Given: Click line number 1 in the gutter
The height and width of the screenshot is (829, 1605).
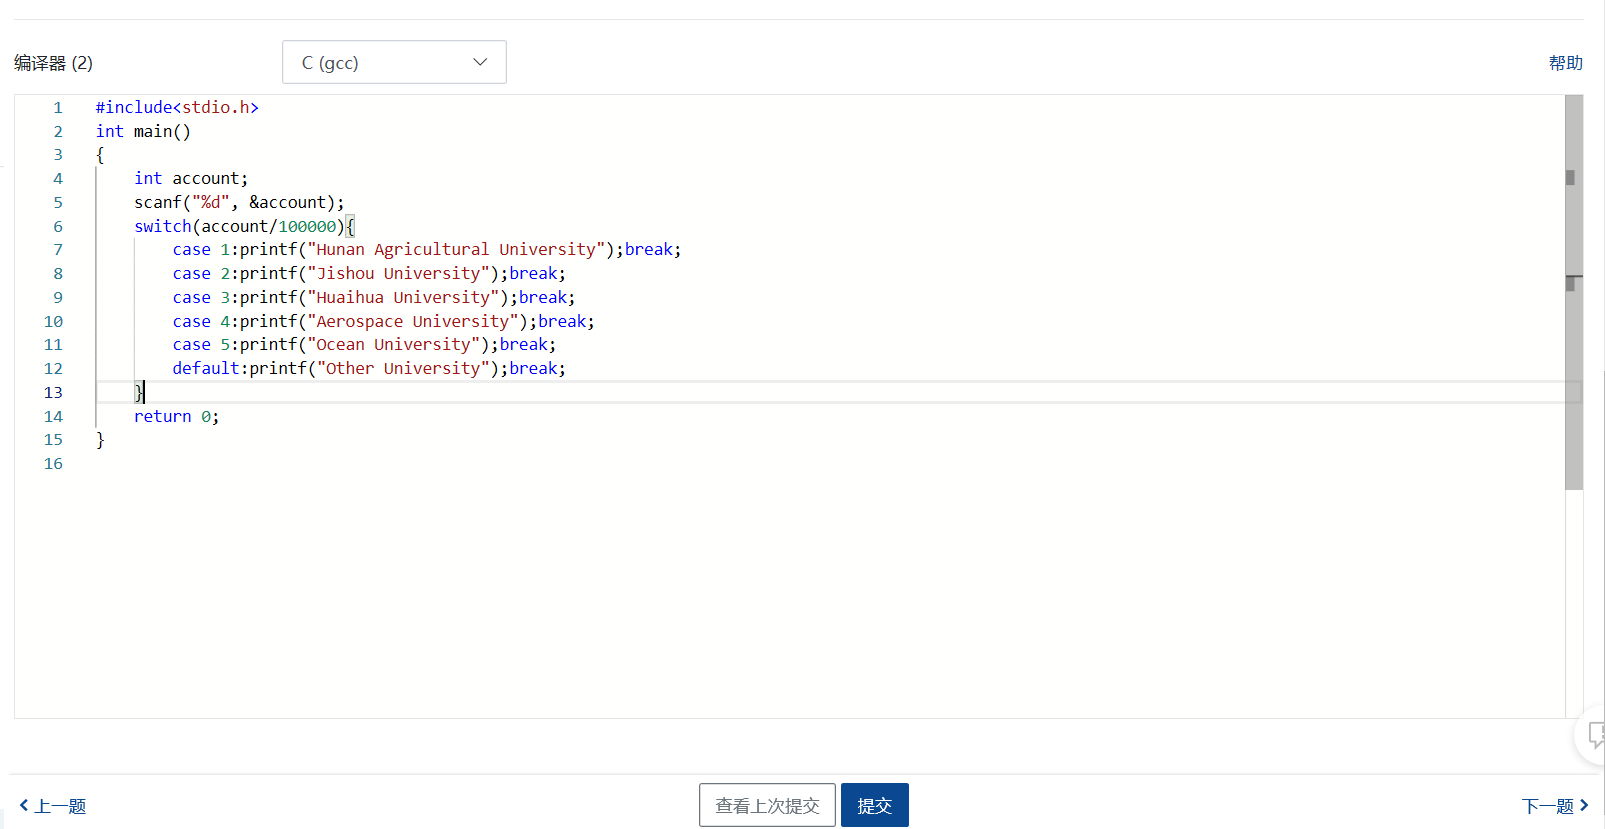Looking at the screenshot, I should 58,107.
